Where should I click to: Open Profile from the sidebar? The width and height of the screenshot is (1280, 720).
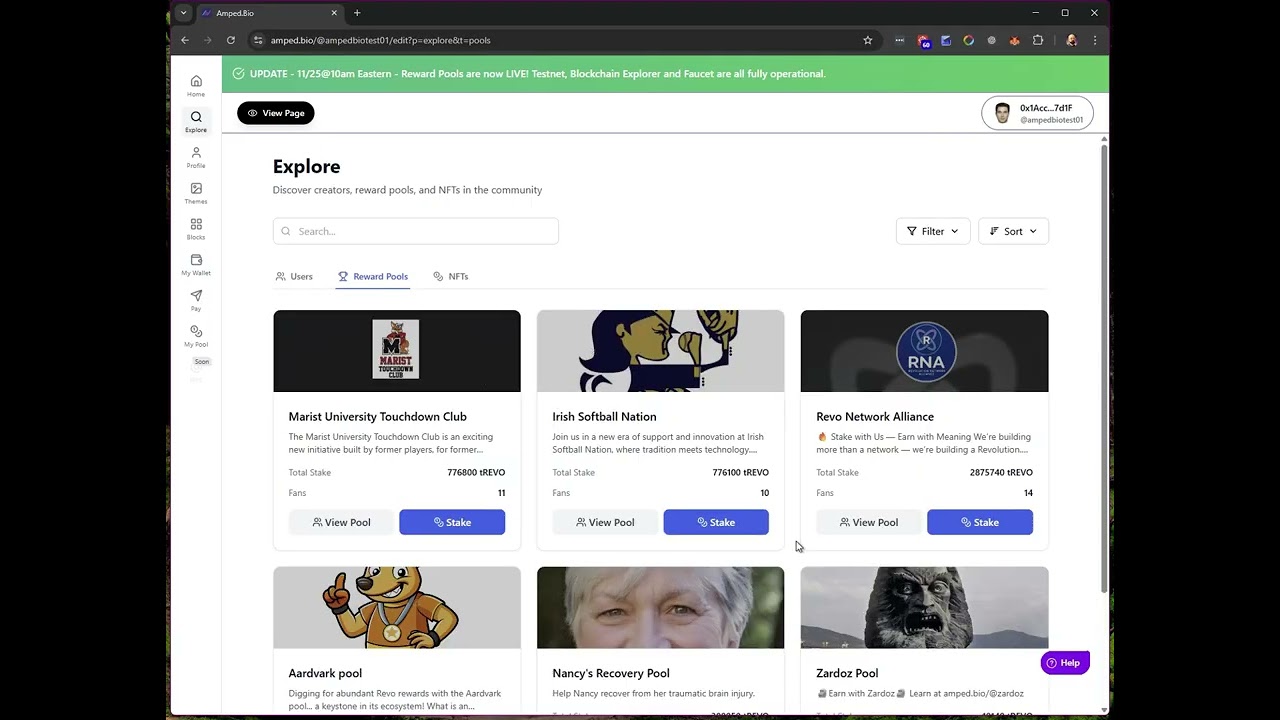[196, 157]
